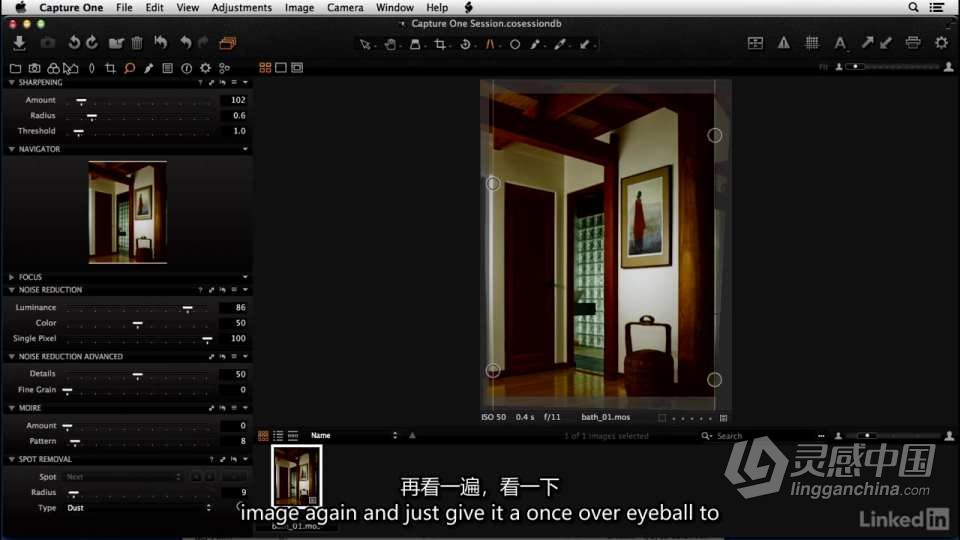This screenshot has width=960, height=540.
Task: Click the orange Variants stack icon
Action: tap(227, 43)
